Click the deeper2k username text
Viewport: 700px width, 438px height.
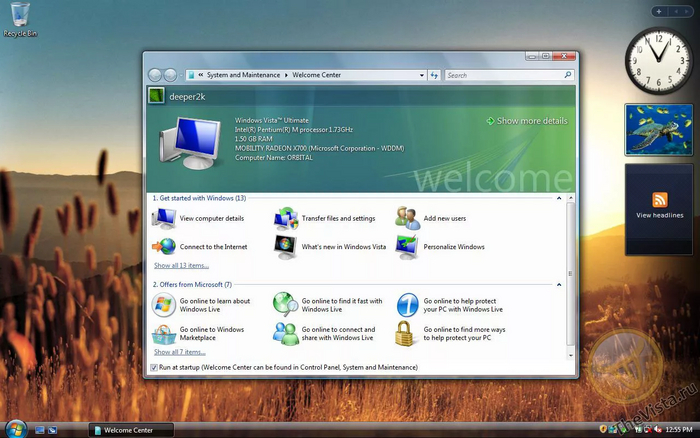187,96
